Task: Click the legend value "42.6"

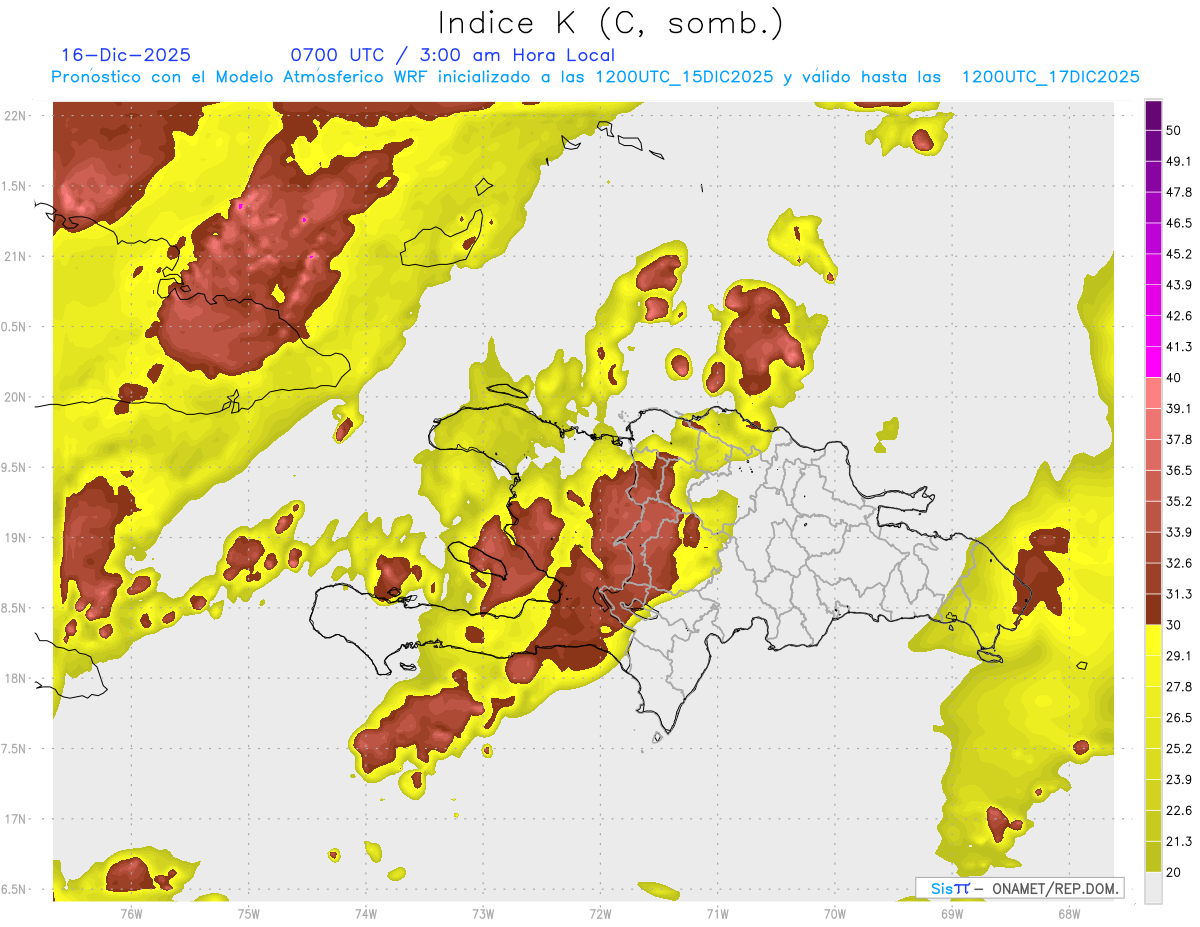Action: point(1179,316)
